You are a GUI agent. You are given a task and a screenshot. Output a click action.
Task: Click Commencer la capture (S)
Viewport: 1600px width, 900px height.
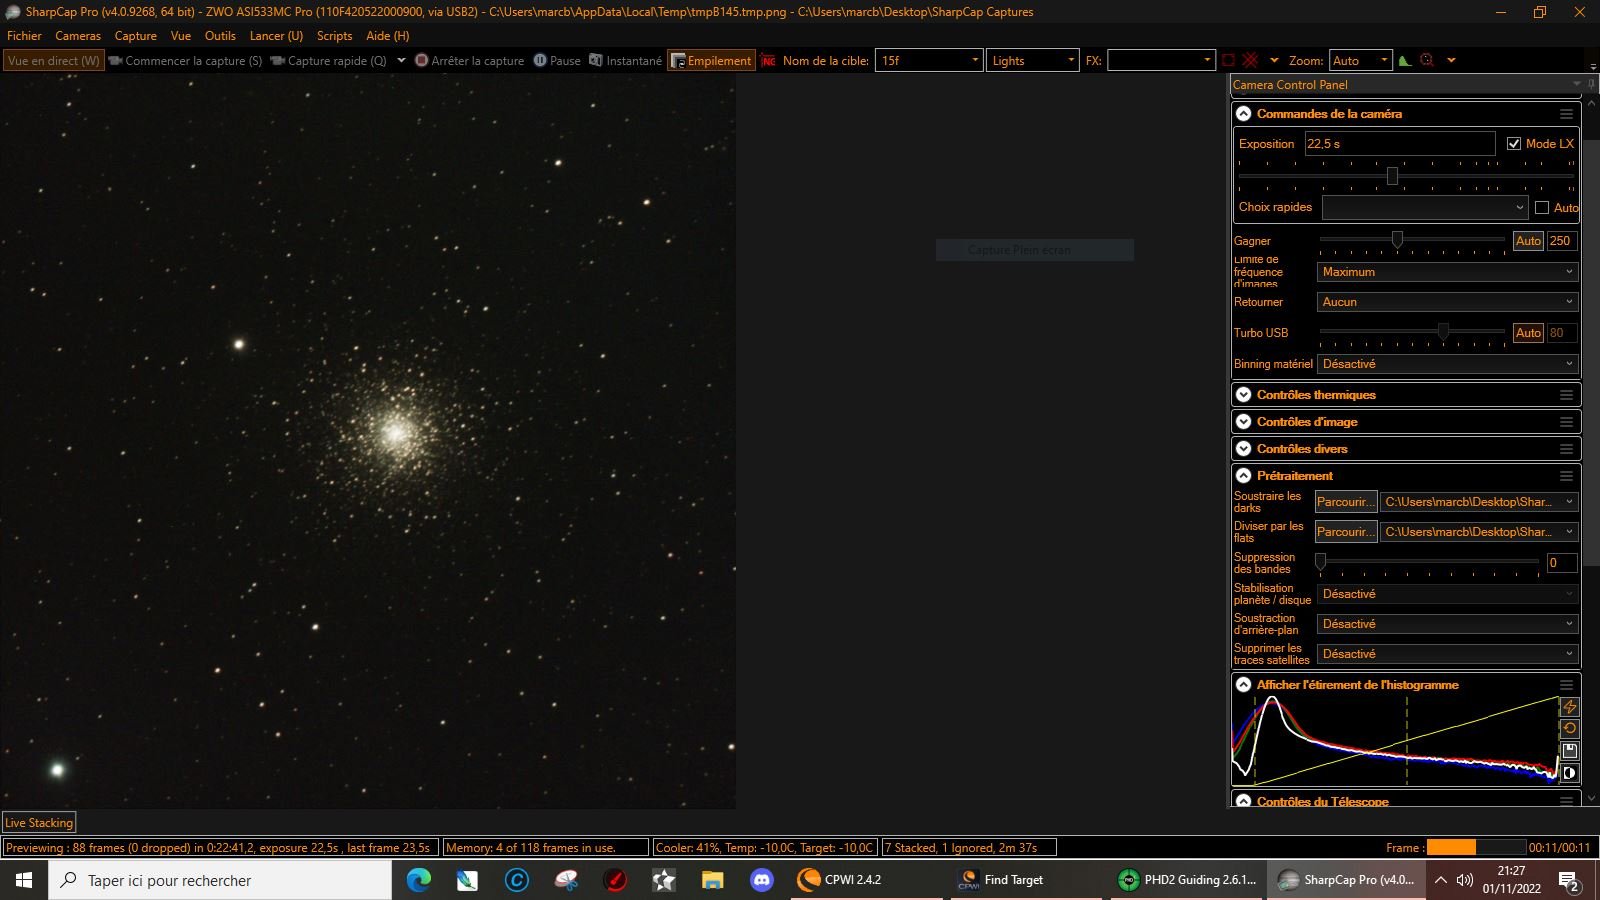[x=185, y=60]
